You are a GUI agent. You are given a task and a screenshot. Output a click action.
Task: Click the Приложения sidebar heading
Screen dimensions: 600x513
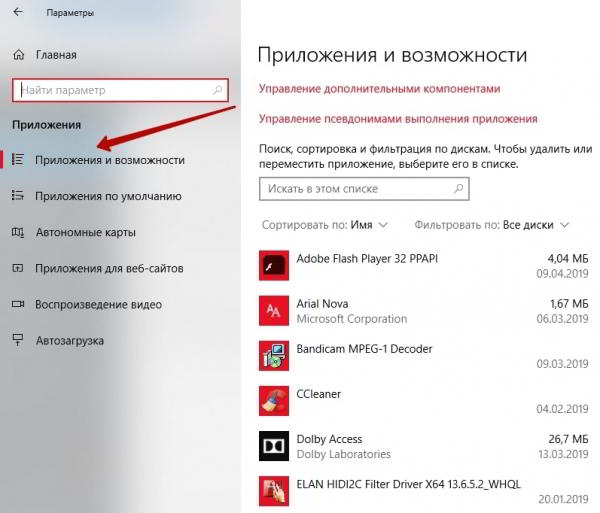point(46,125)
